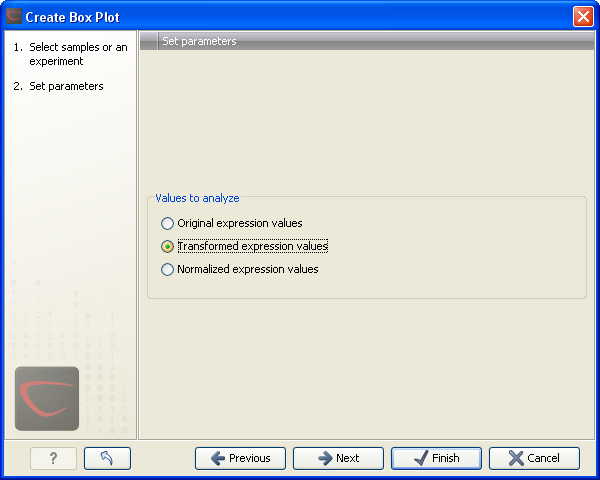
Task: Open help with the question mark button
Action: click(53, 458)
